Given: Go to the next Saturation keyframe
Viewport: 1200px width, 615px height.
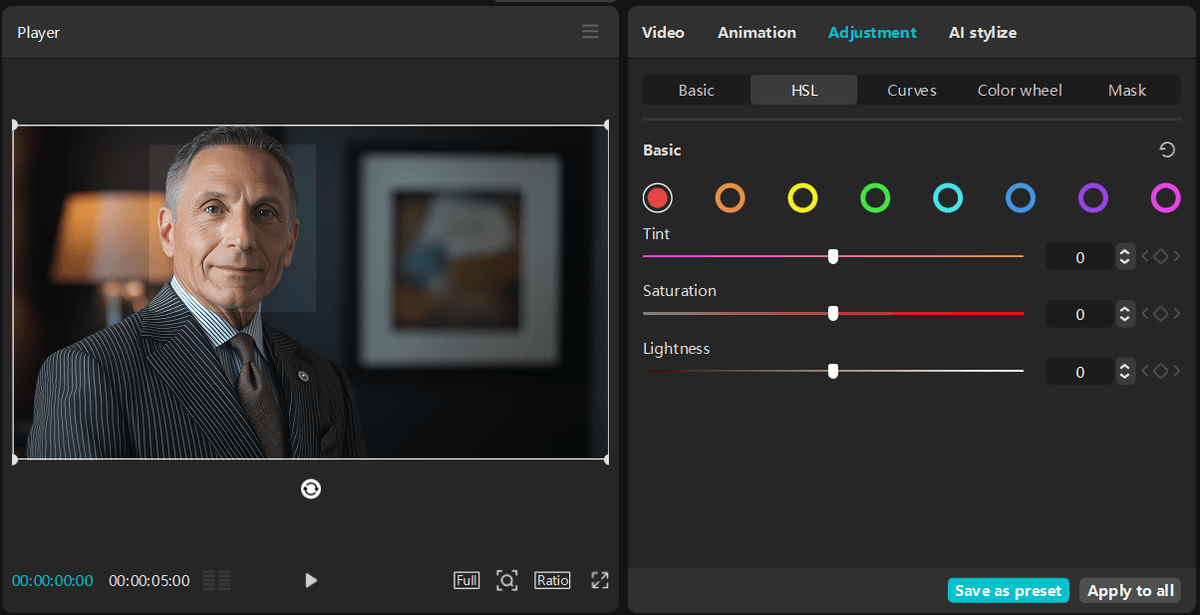Looking at the screenshot, I should [x=1177, y=314].
